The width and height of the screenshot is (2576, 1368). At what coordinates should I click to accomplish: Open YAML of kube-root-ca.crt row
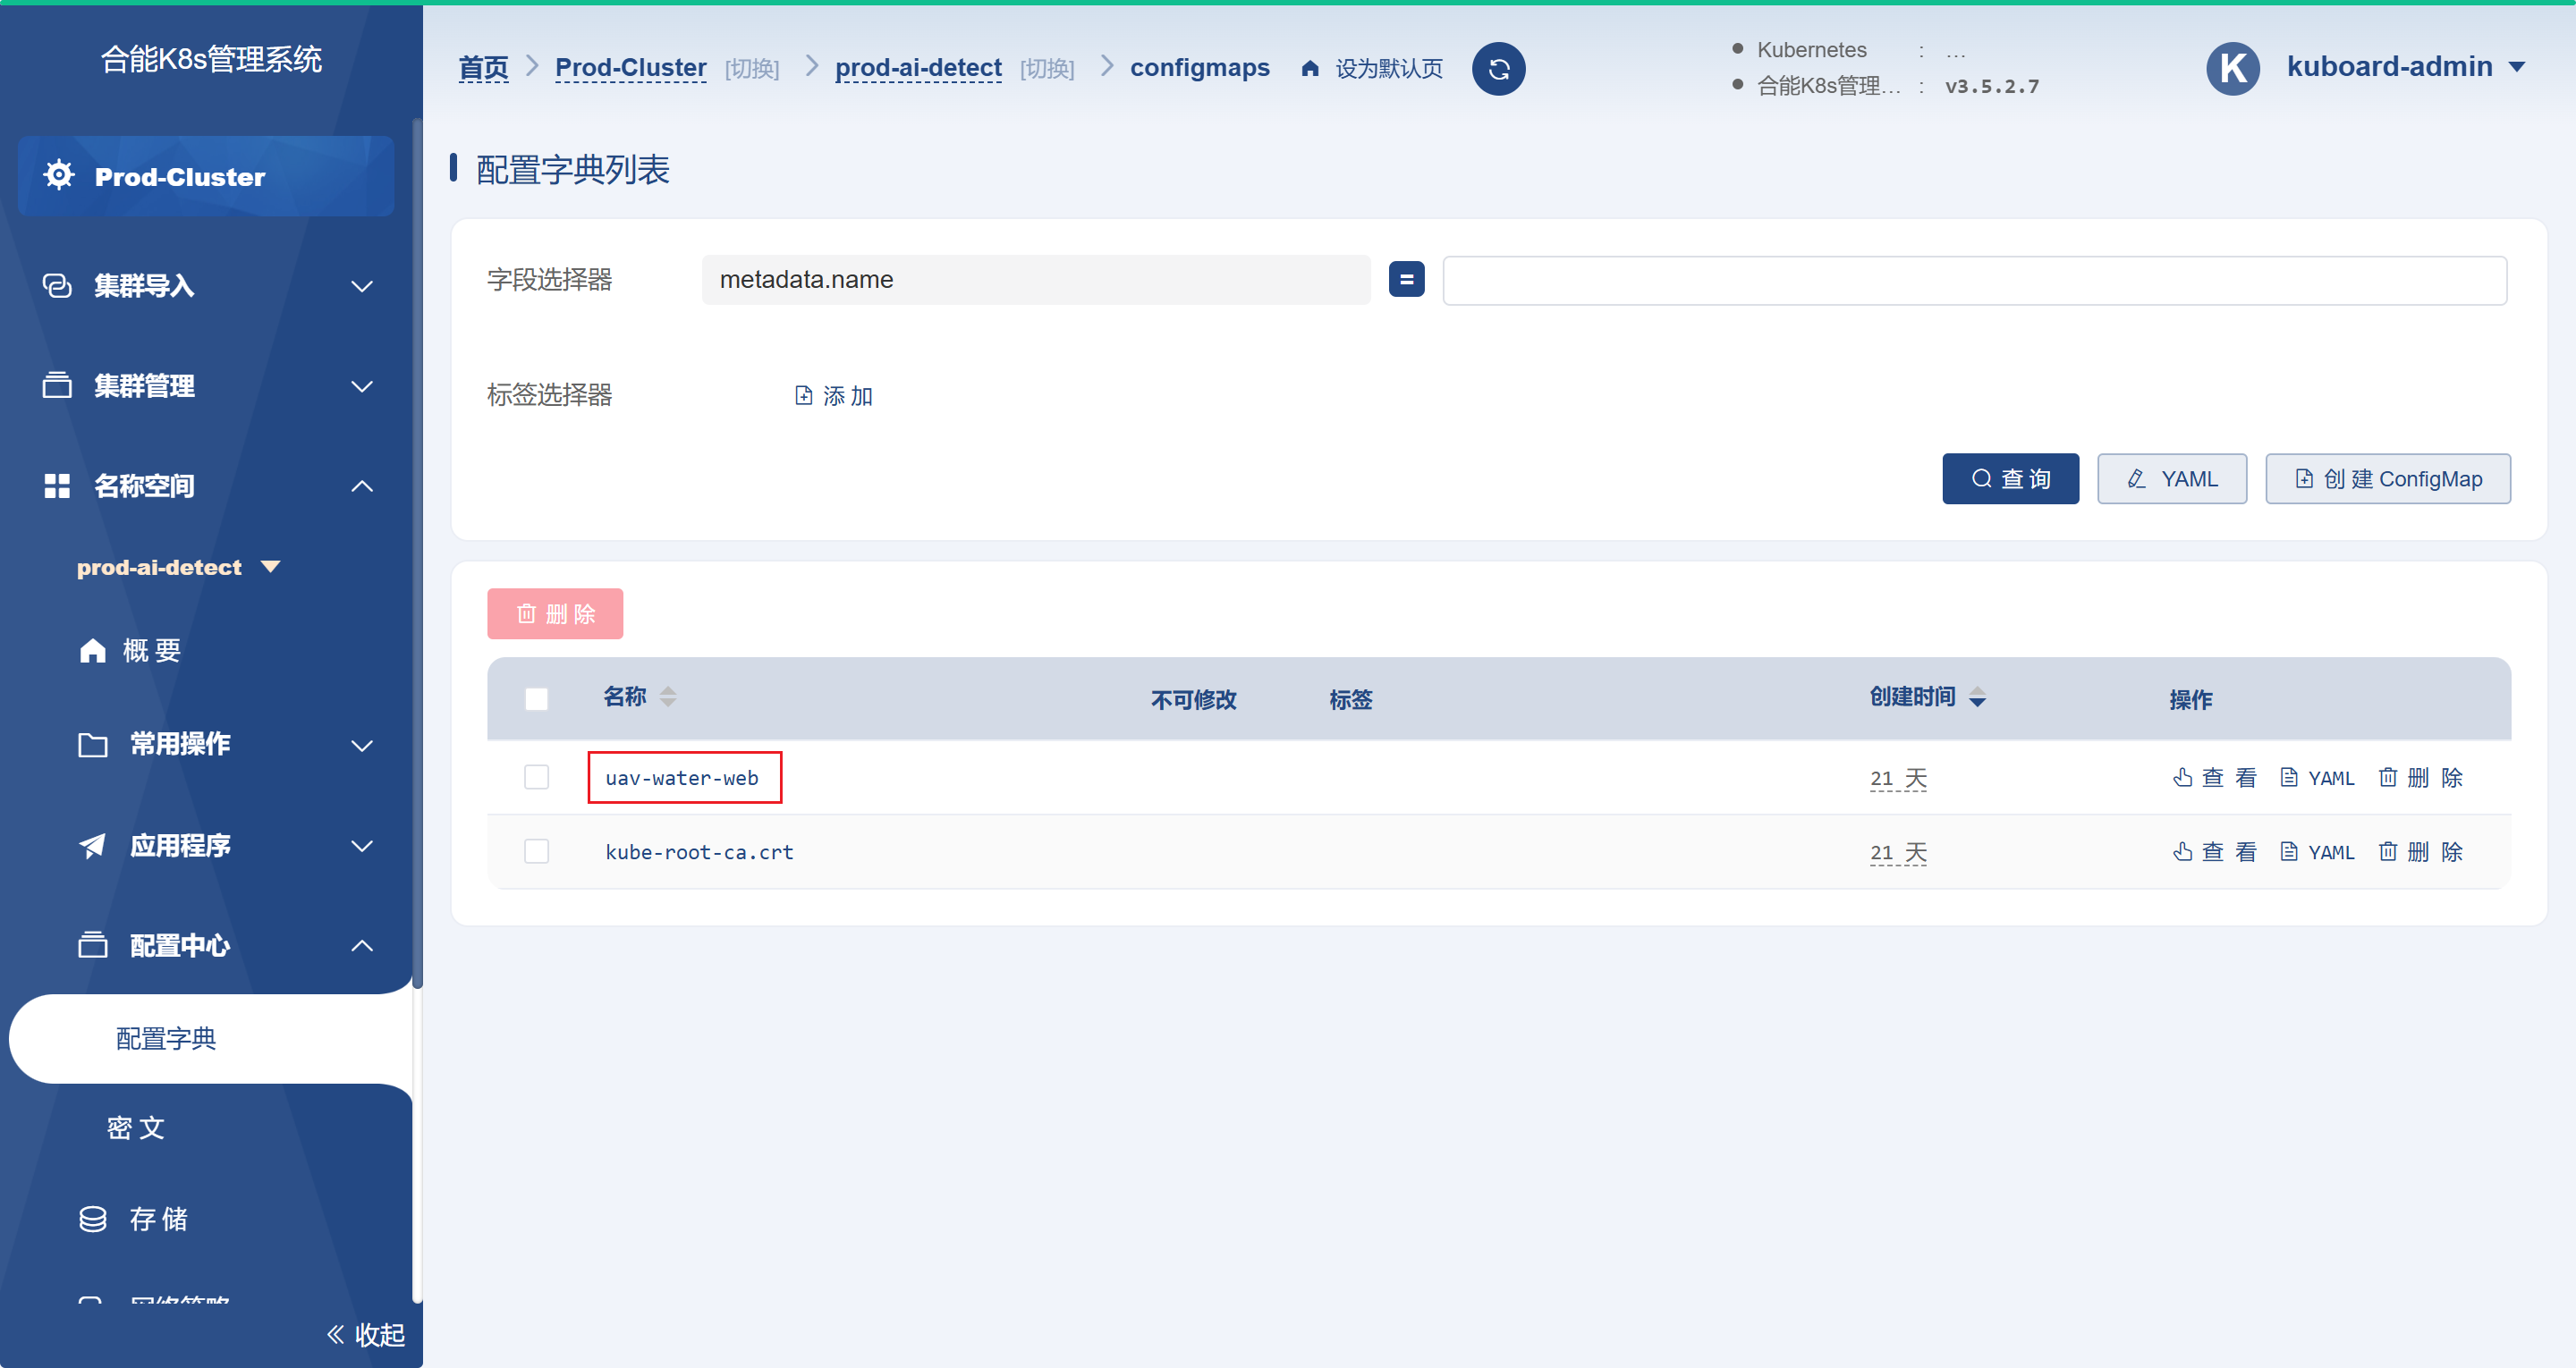(2317, 852)
